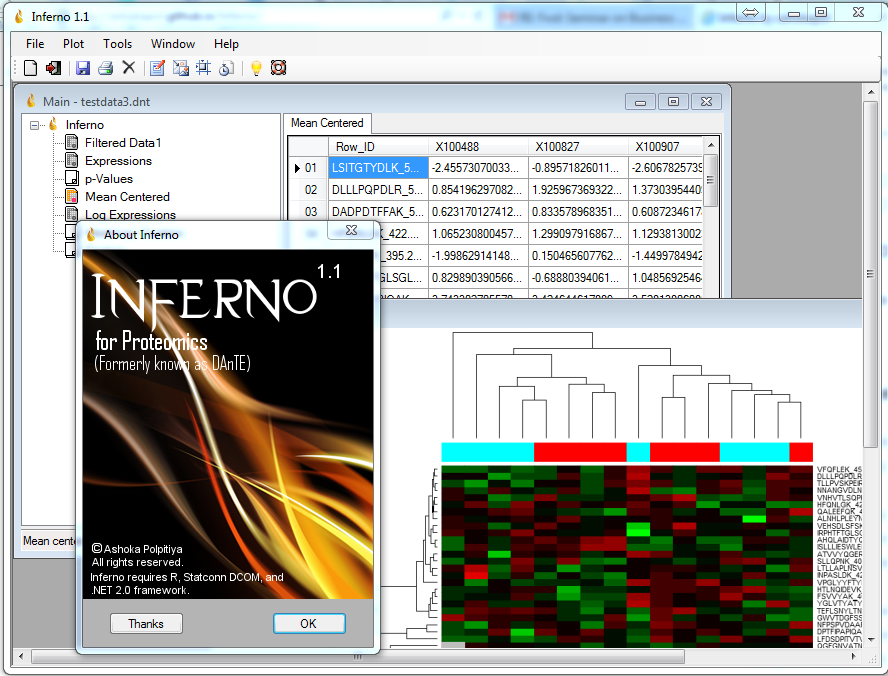
Task: Click the yellow light bulb icon
Action: (256, 68)
